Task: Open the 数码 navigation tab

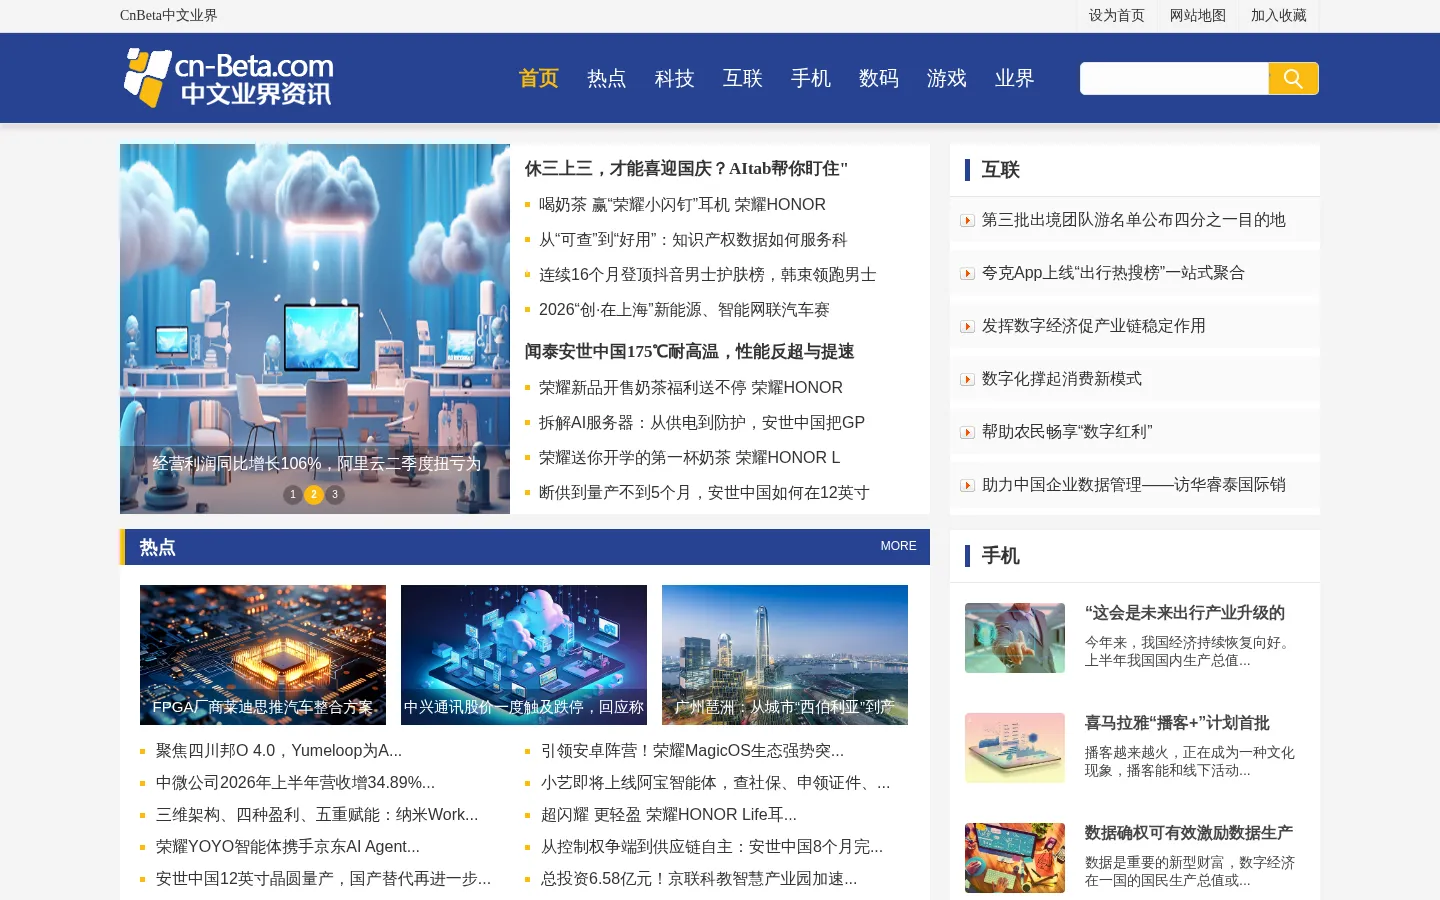Action: coord(879,78)
